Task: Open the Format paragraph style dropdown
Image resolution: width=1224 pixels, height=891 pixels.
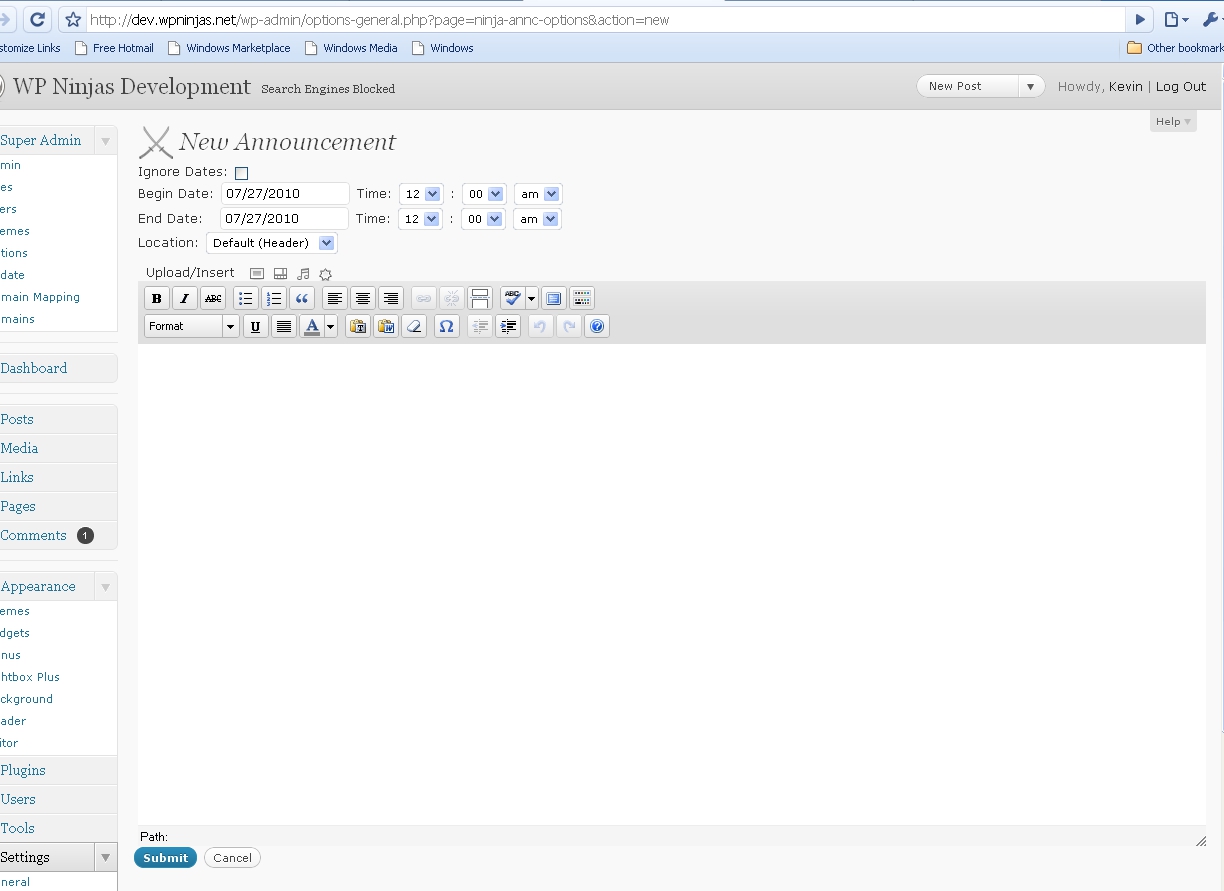Action: tap(192, 326)
